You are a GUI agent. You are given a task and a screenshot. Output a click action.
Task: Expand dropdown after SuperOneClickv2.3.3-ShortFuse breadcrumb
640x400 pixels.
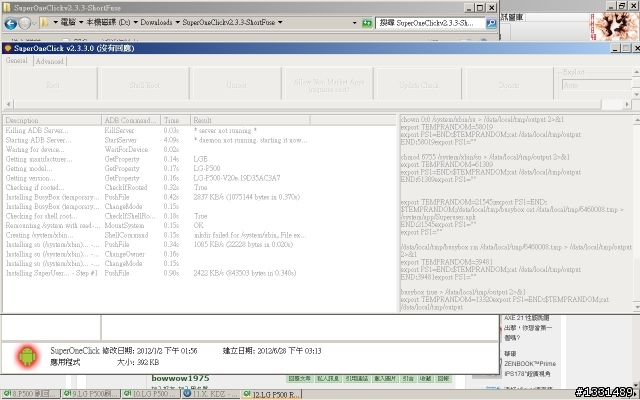pos(280,22)
